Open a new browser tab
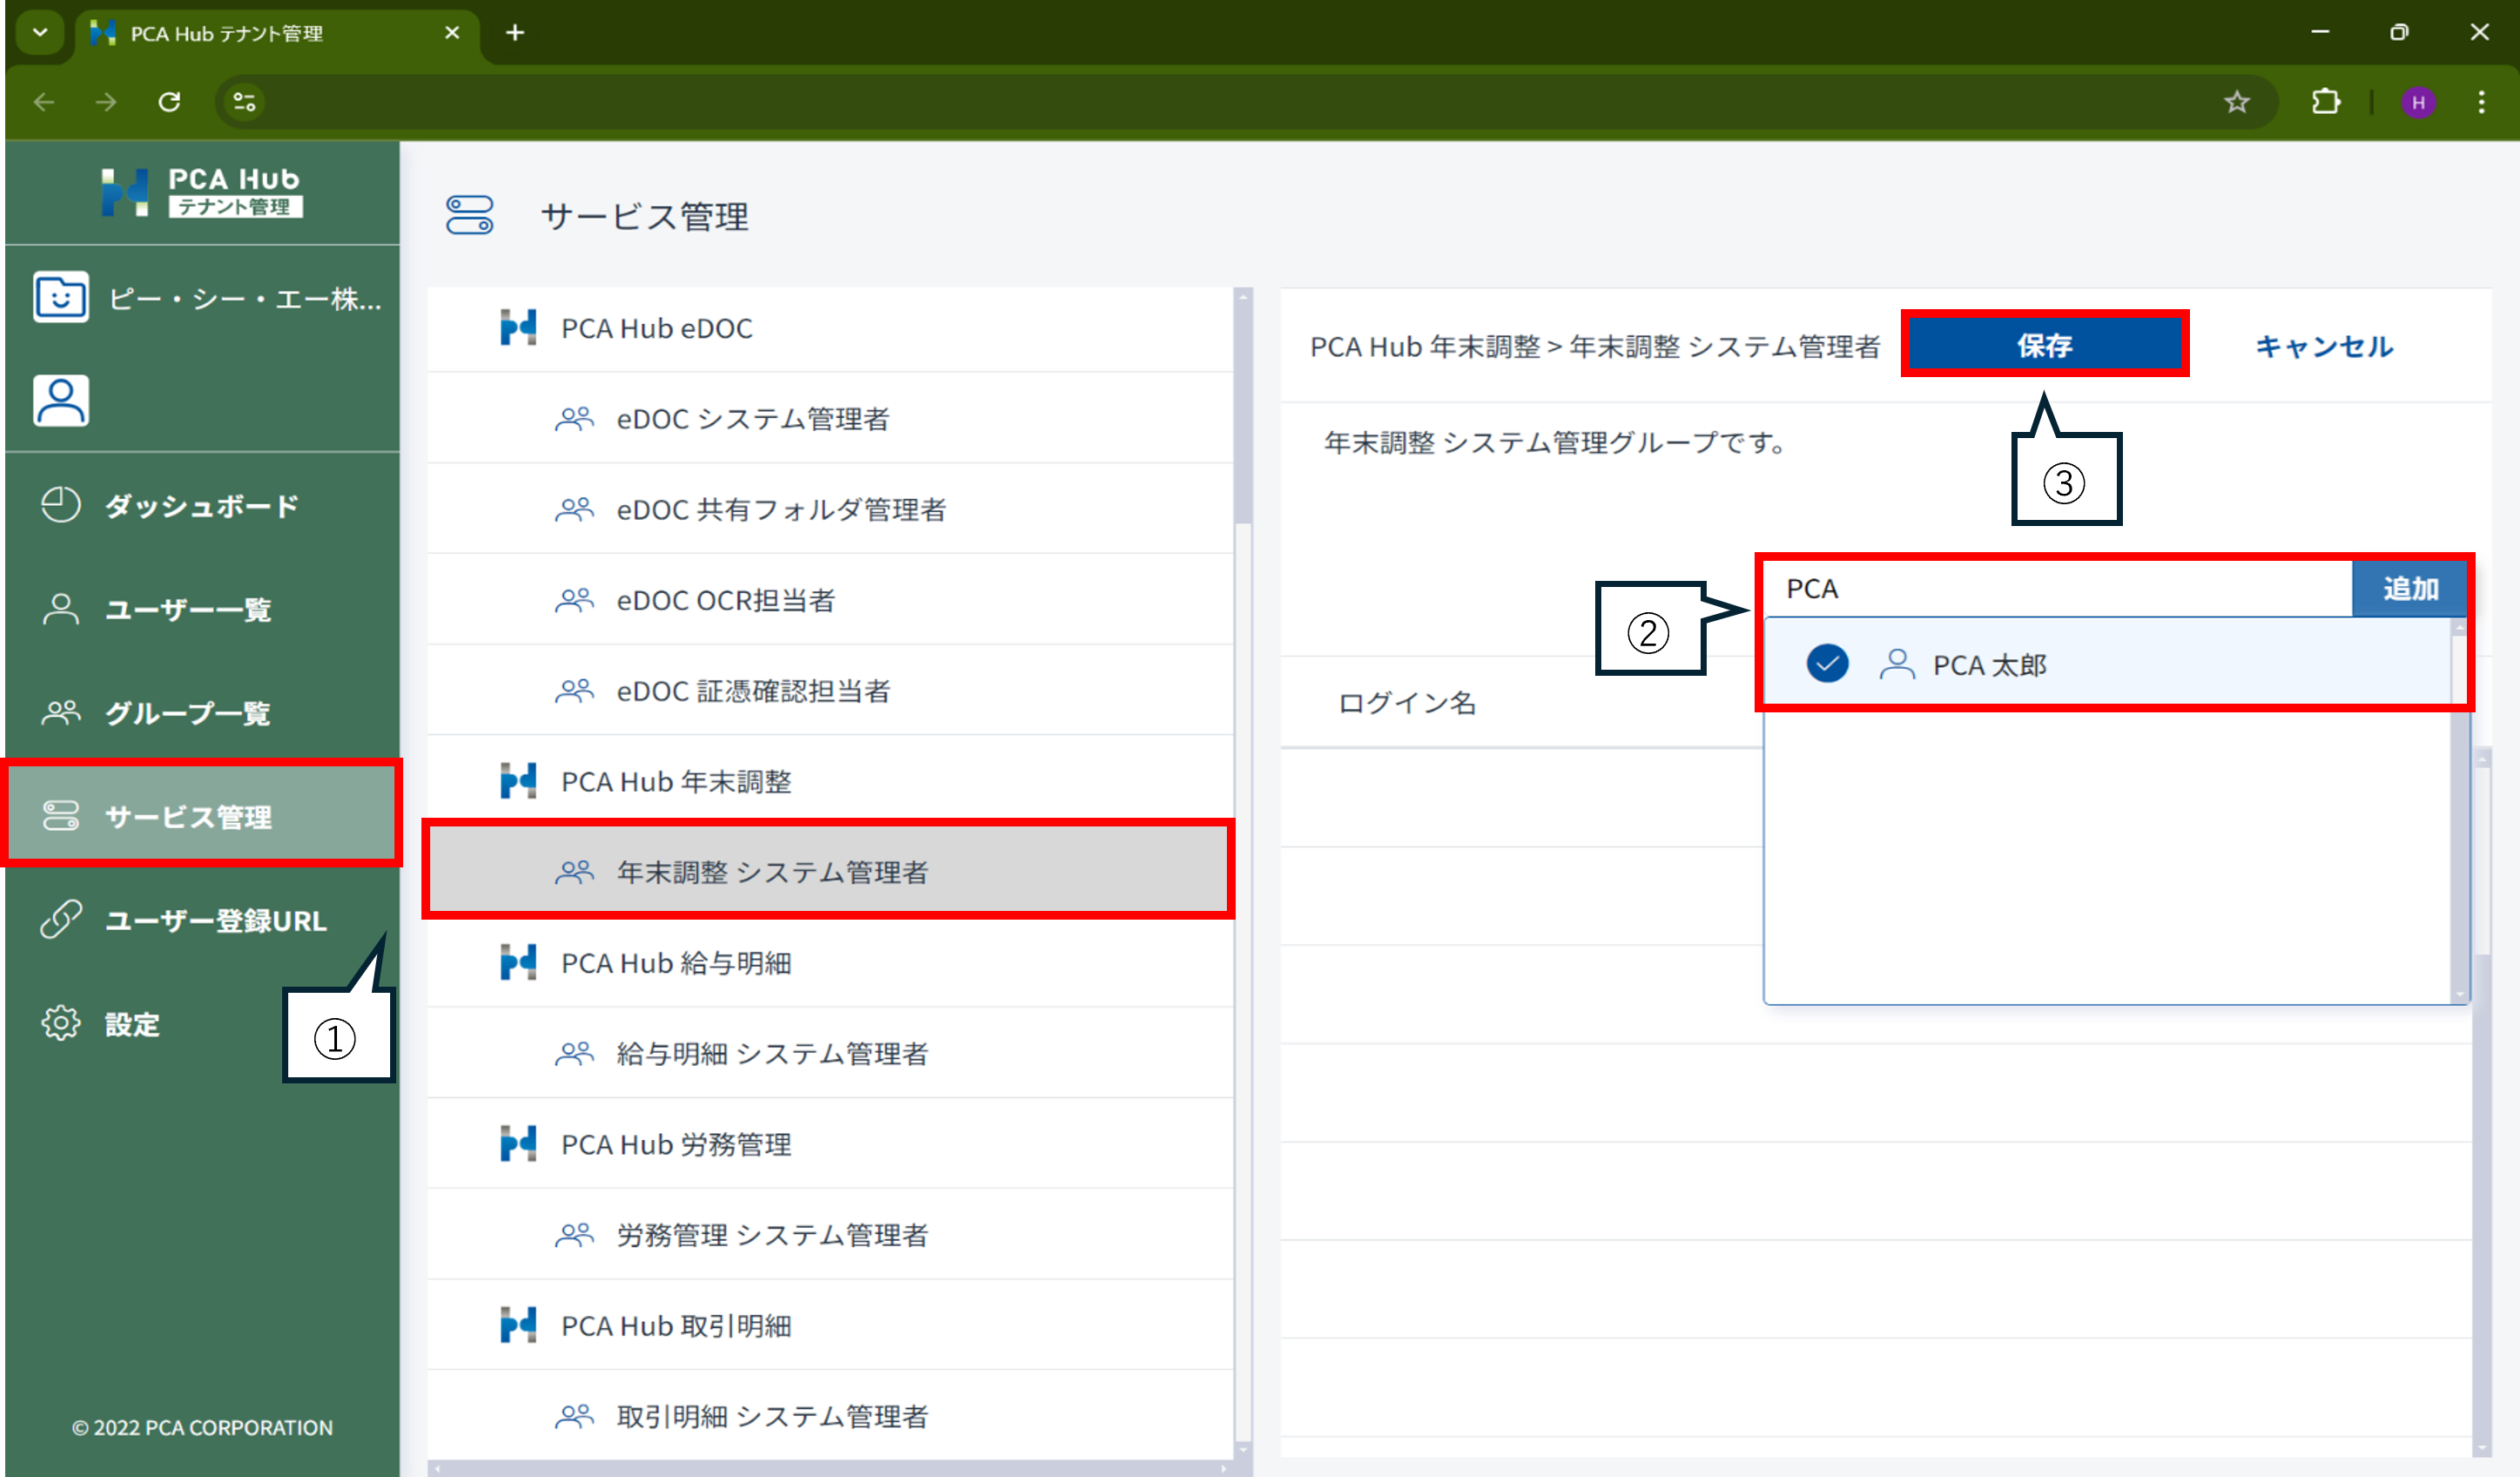The image size is (2520, 1477). tap(515, 33)
